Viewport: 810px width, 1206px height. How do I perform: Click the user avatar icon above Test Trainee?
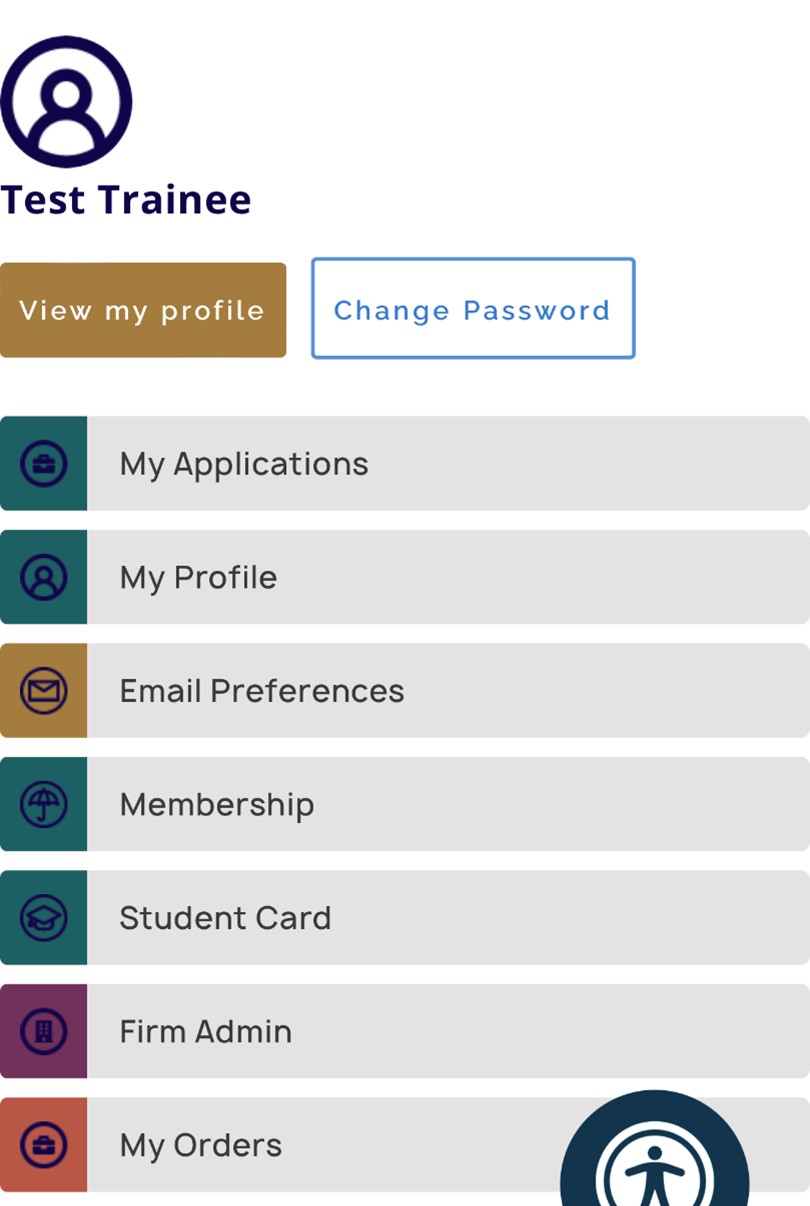point(66,101)
